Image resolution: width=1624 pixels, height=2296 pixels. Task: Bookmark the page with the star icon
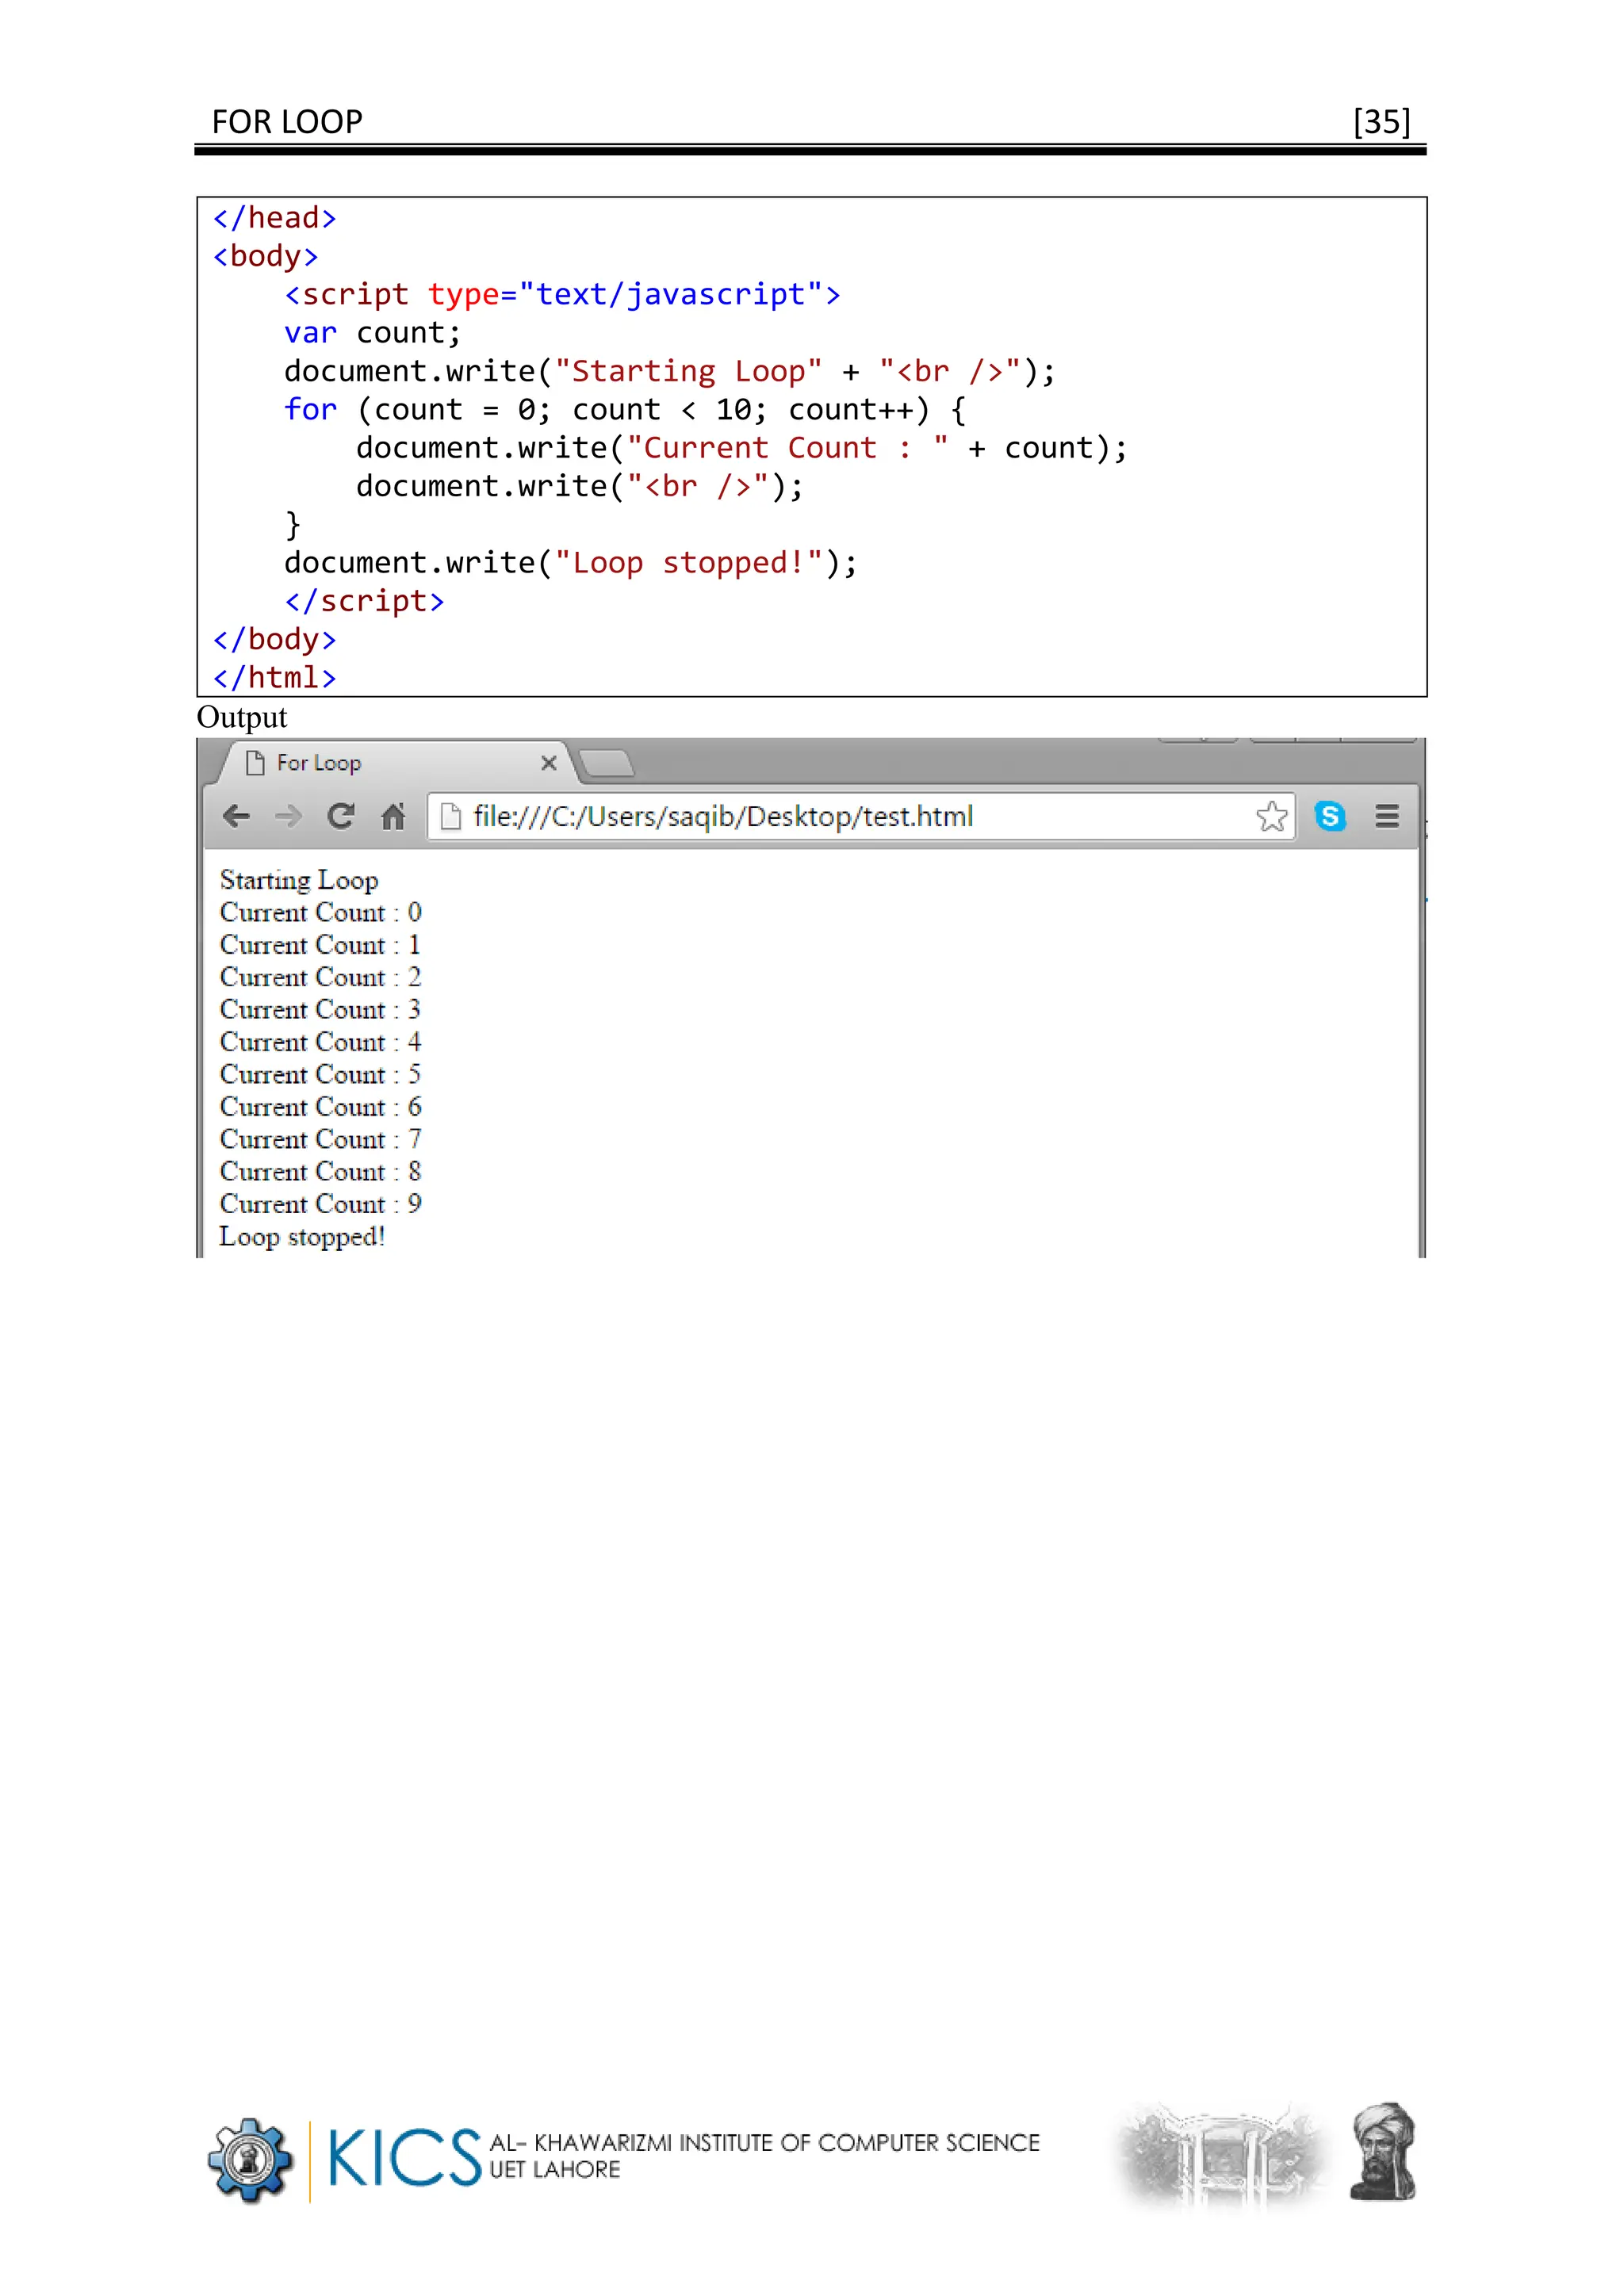coord(1271,816)
